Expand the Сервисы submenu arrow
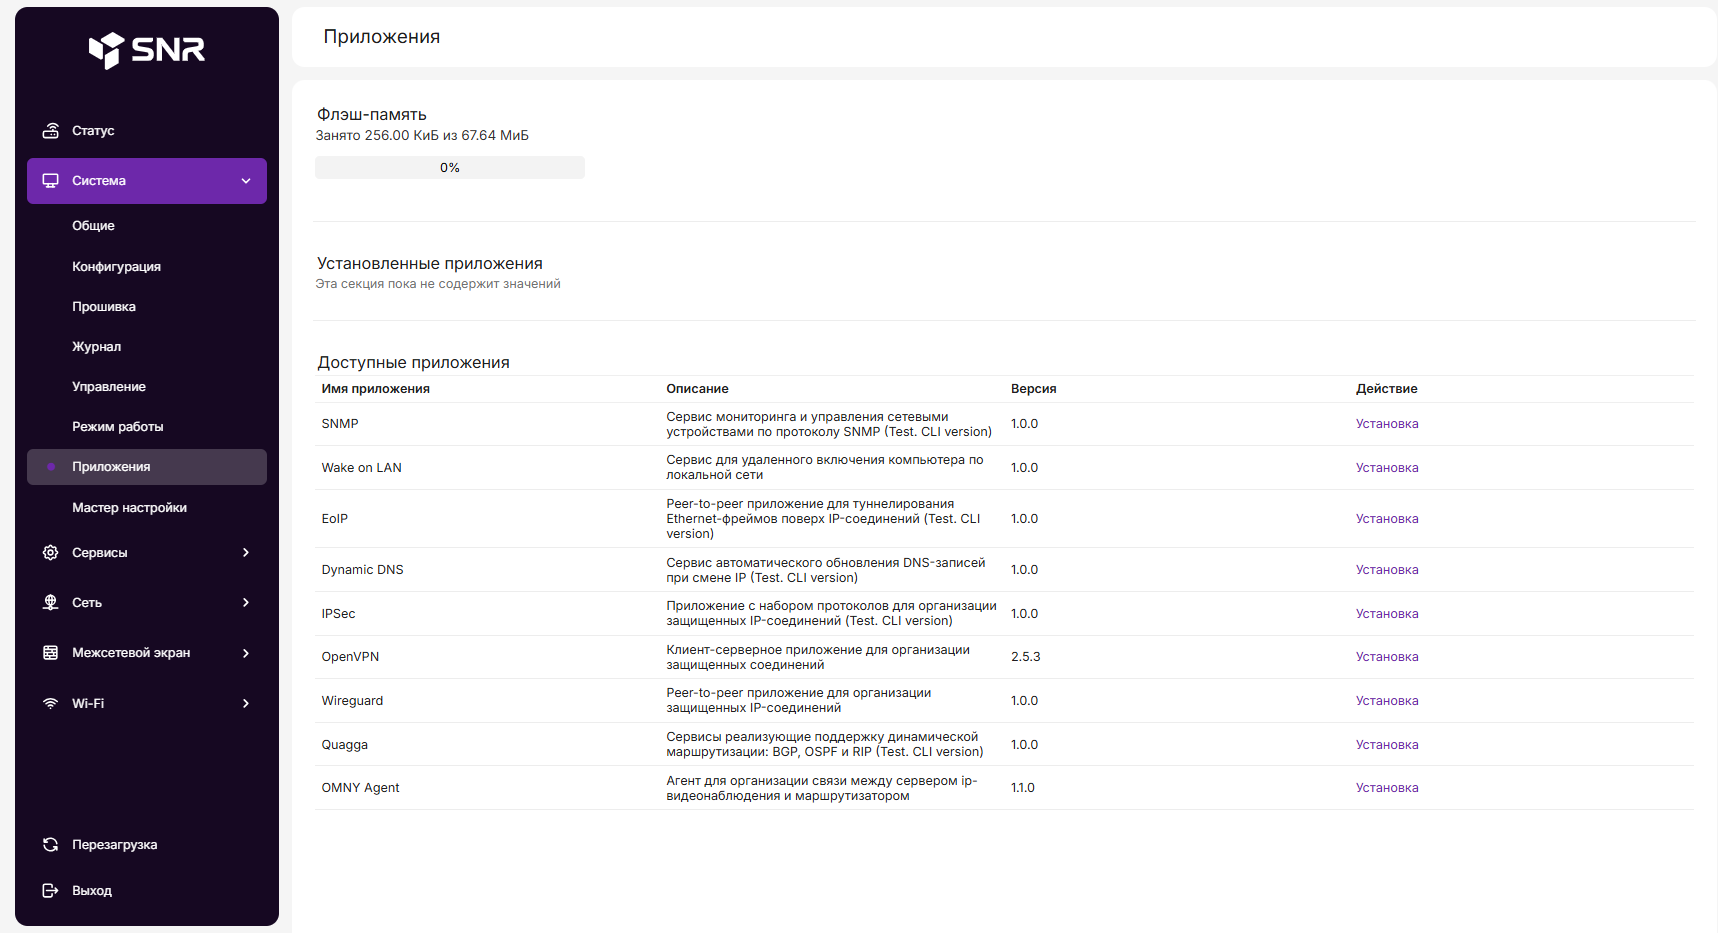Image resolution: width=1718 pixels, height=933 pixels. [246, 553]
